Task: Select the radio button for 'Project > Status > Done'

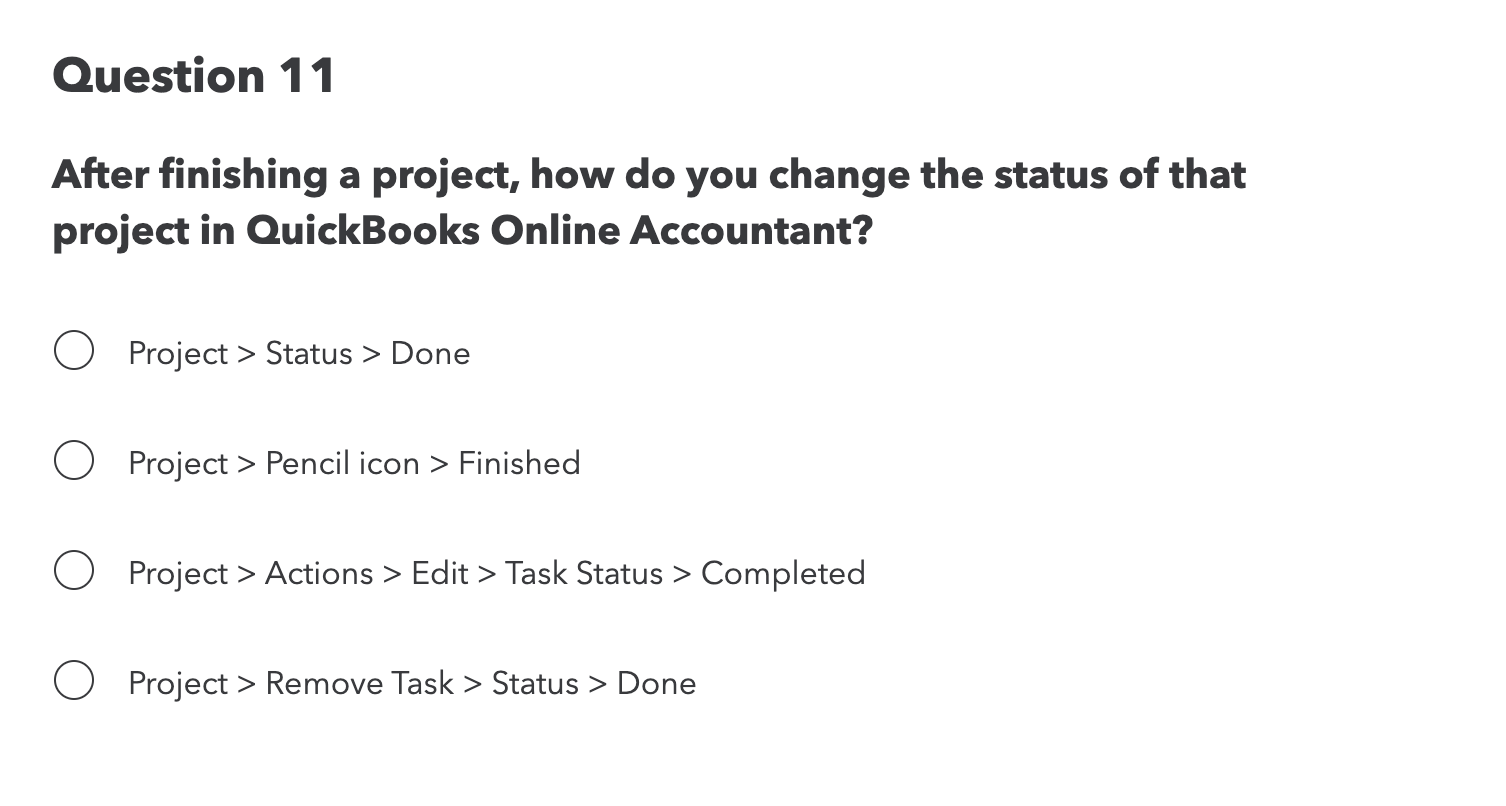Action: pos(74,351)
